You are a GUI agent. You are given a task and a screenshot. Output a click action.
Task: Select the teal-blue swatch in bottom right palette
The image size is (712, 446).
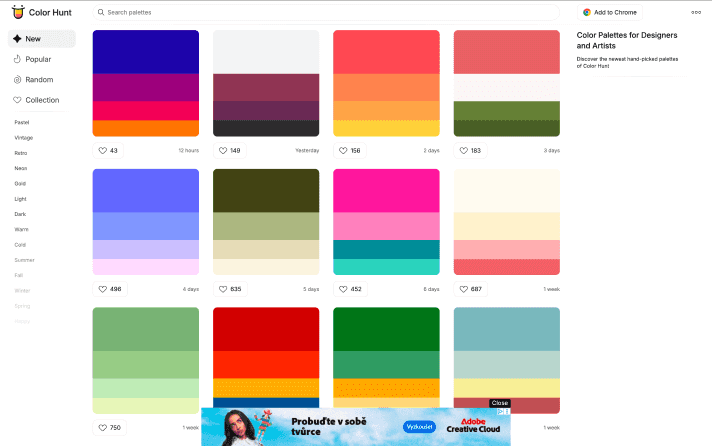(507, 329)
